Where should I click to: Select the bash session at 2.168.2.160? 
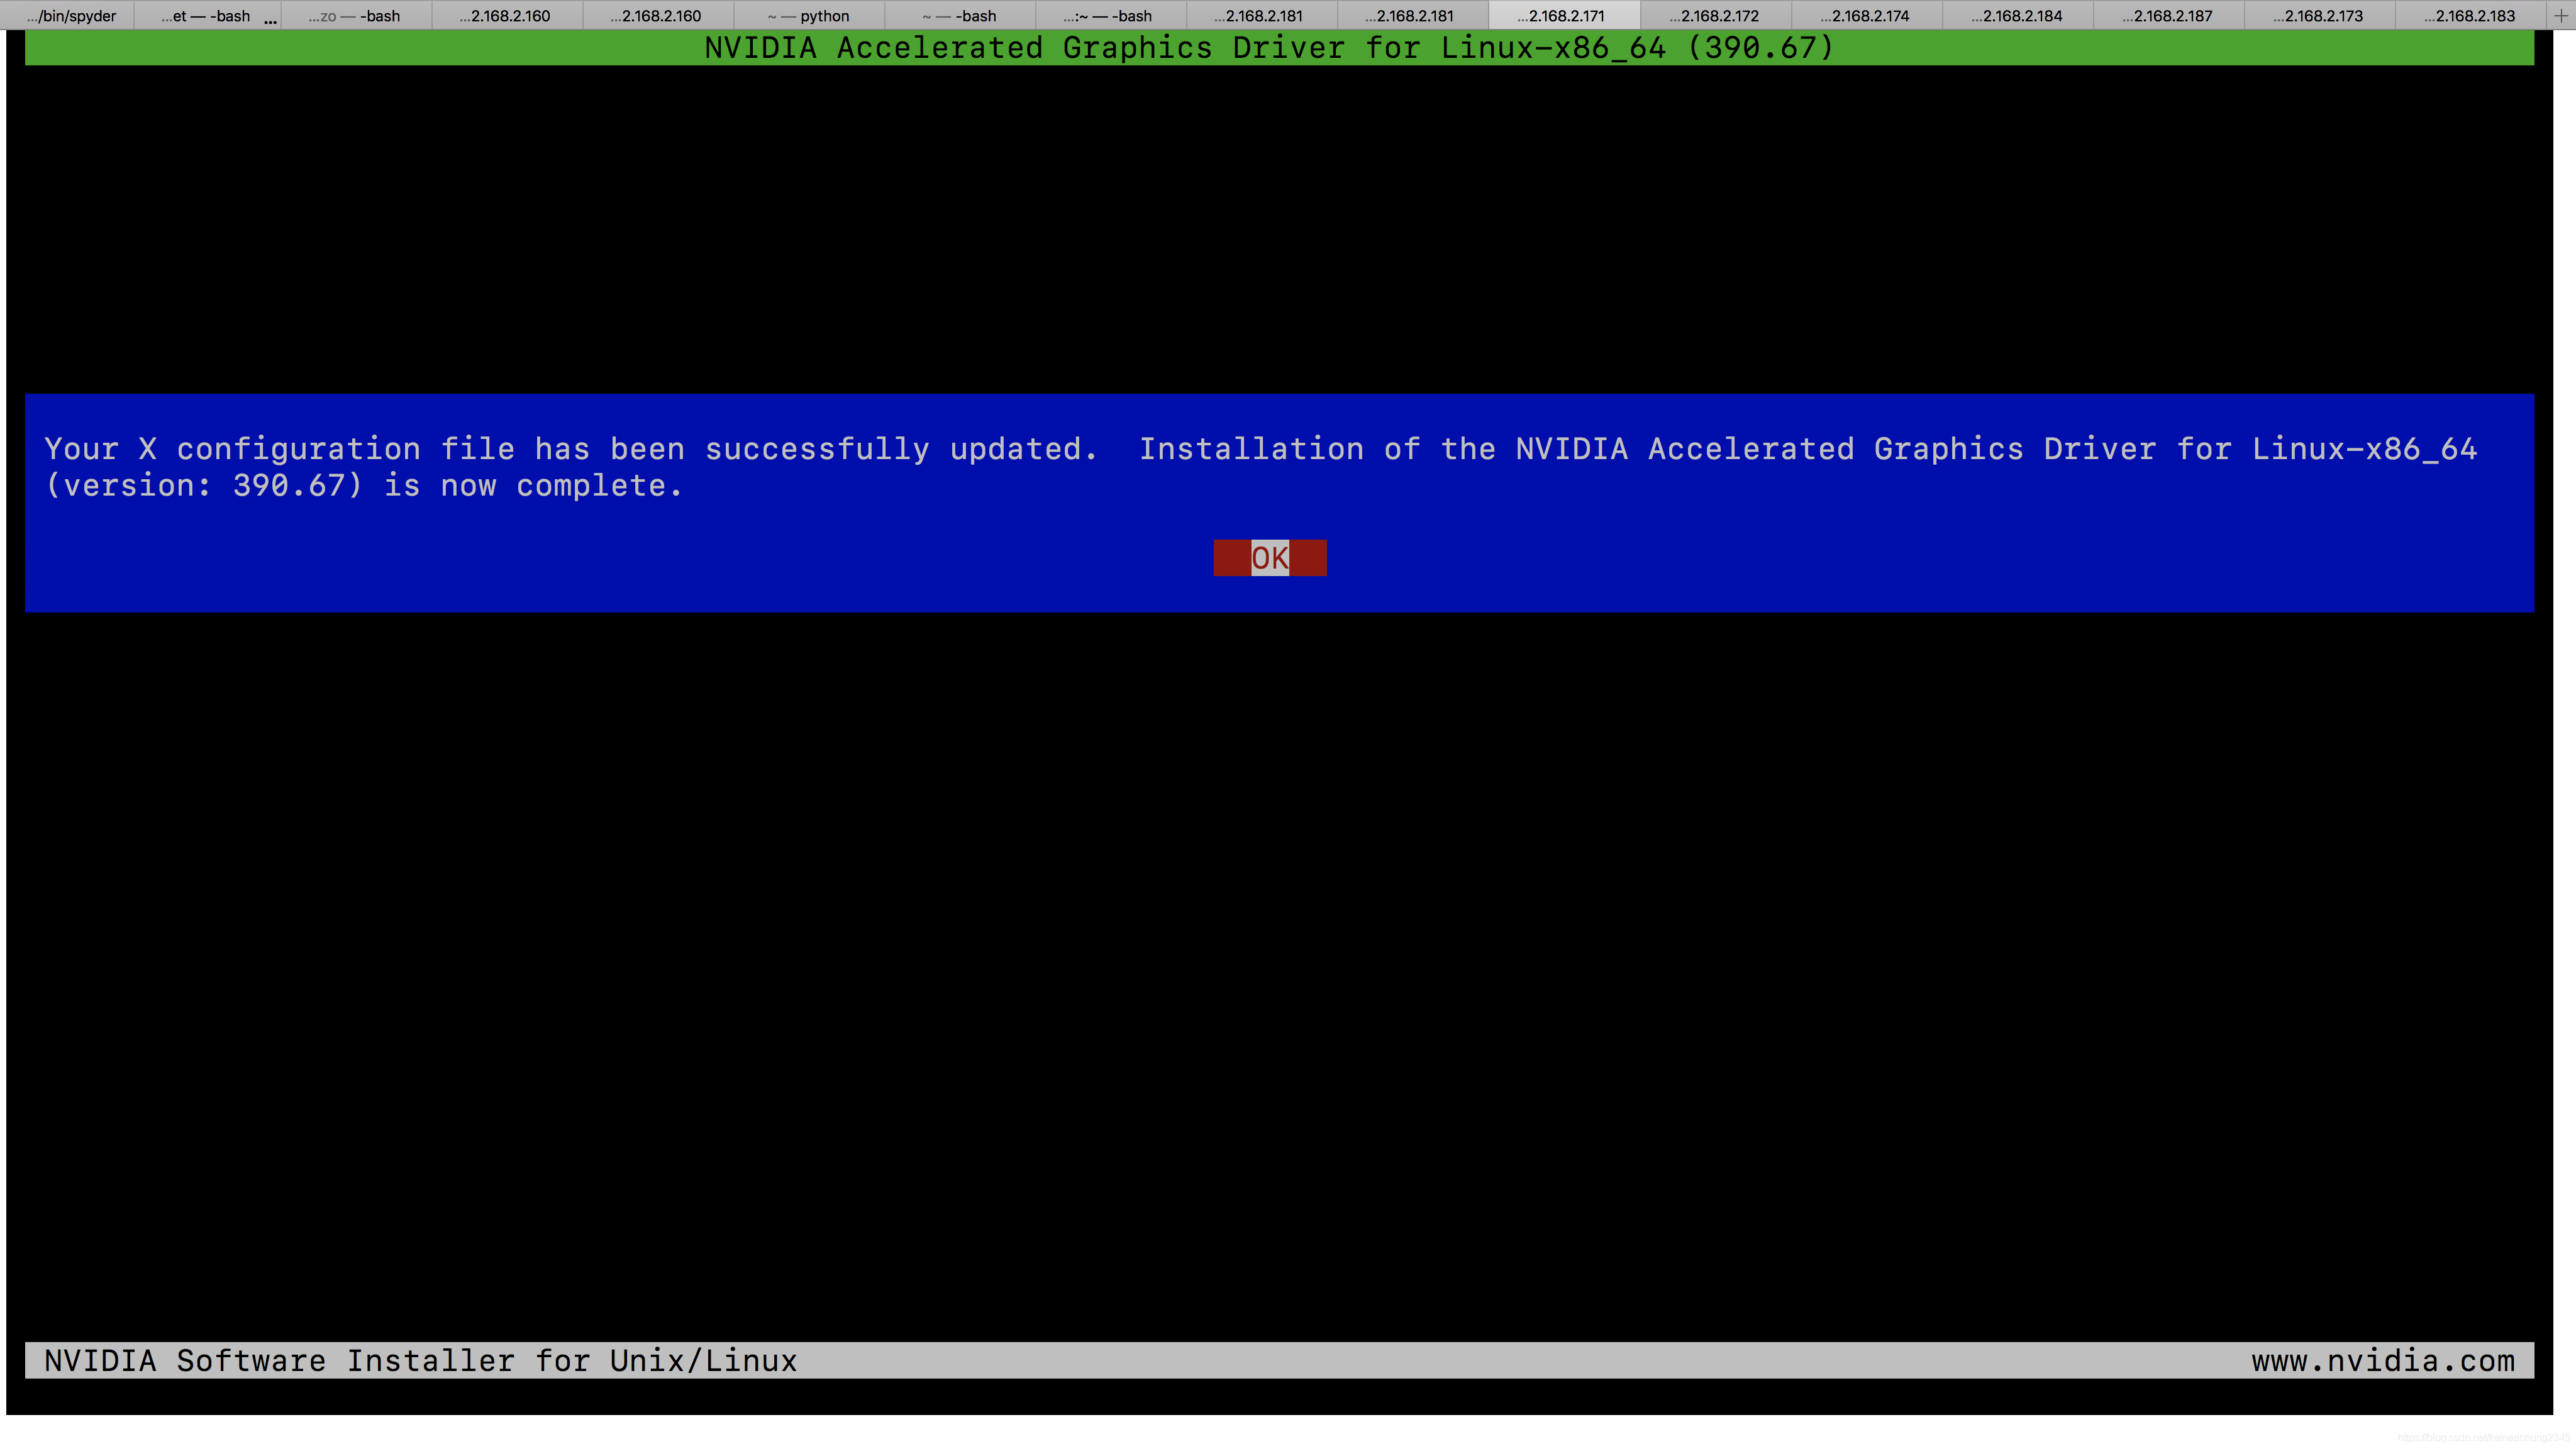[504, 14]
